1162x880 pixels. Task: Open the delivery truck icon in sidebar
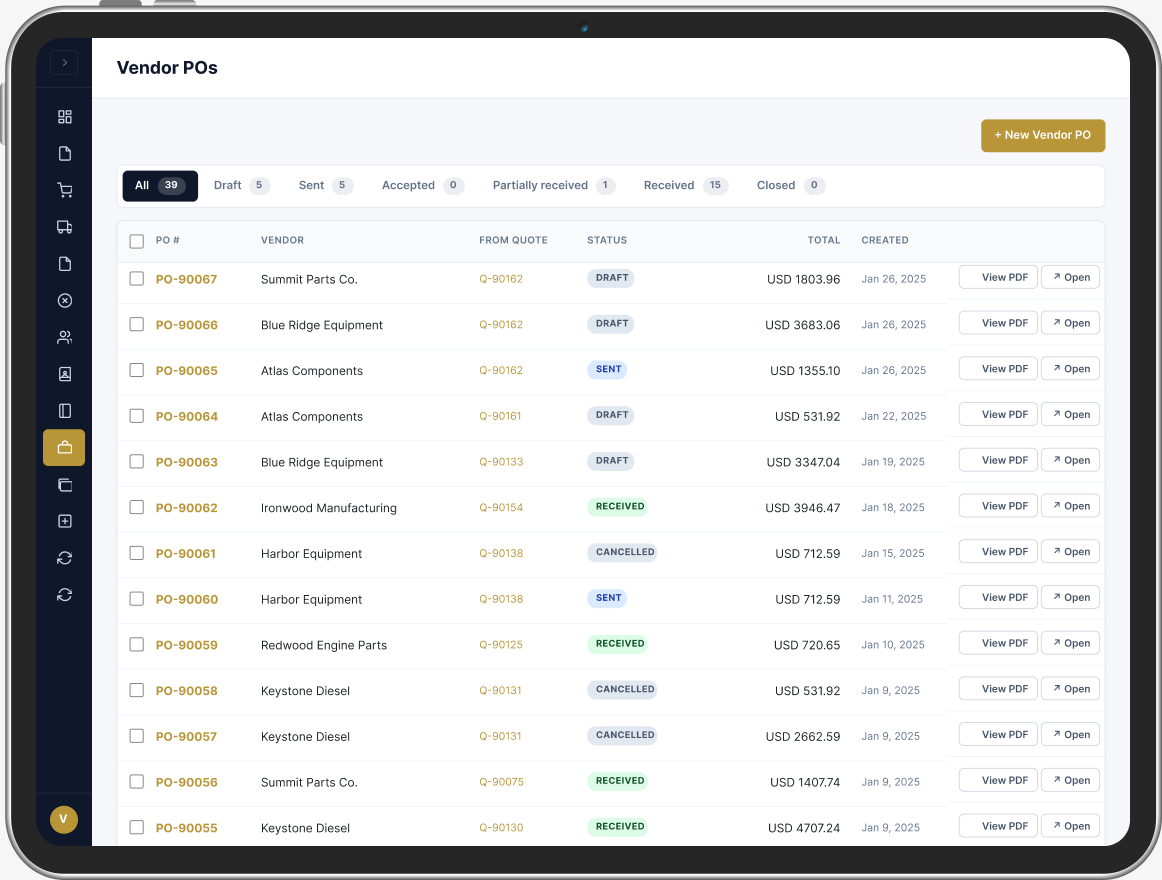point(64,227)
